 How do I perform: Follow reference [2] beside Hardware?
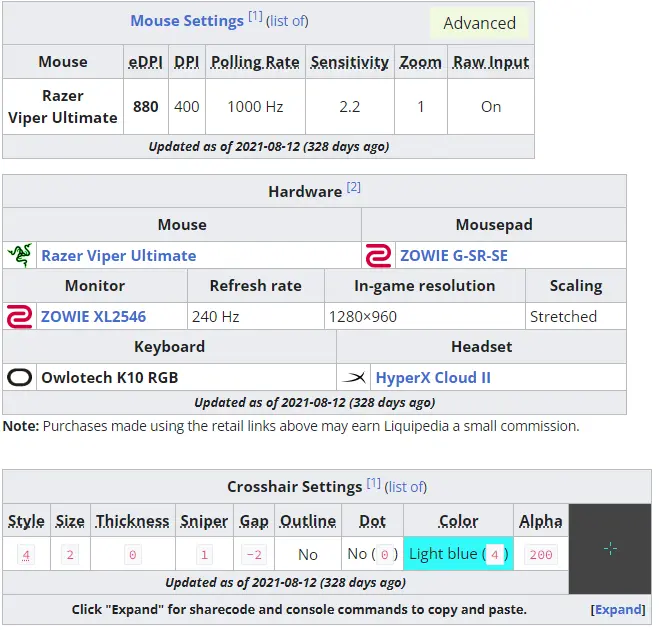point(353,187)
